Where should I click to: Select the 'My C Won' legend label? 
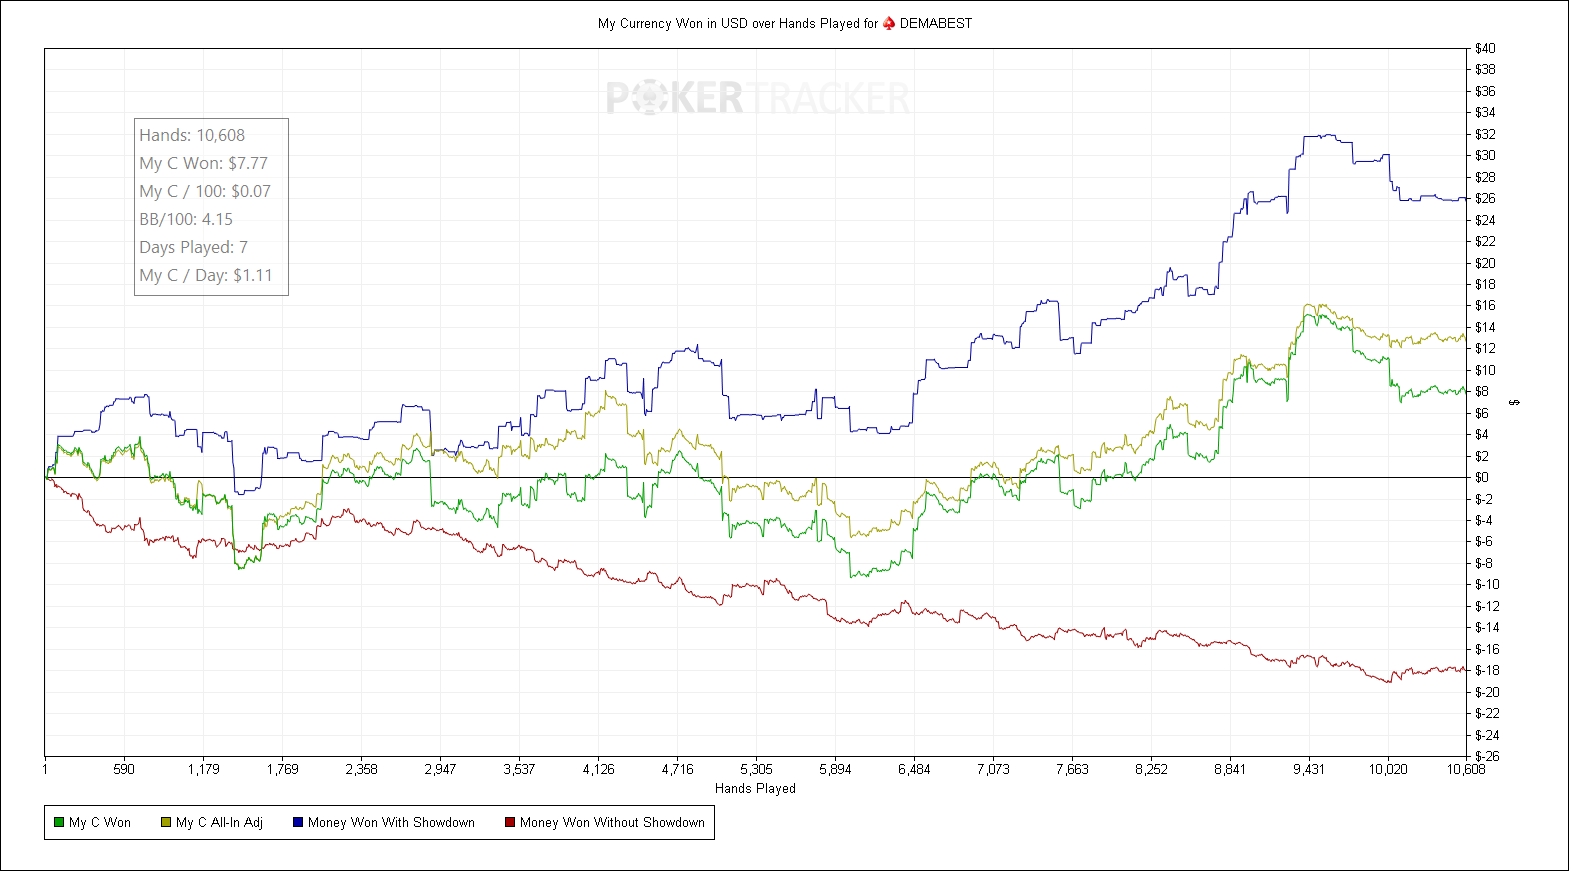pos(100,822)
